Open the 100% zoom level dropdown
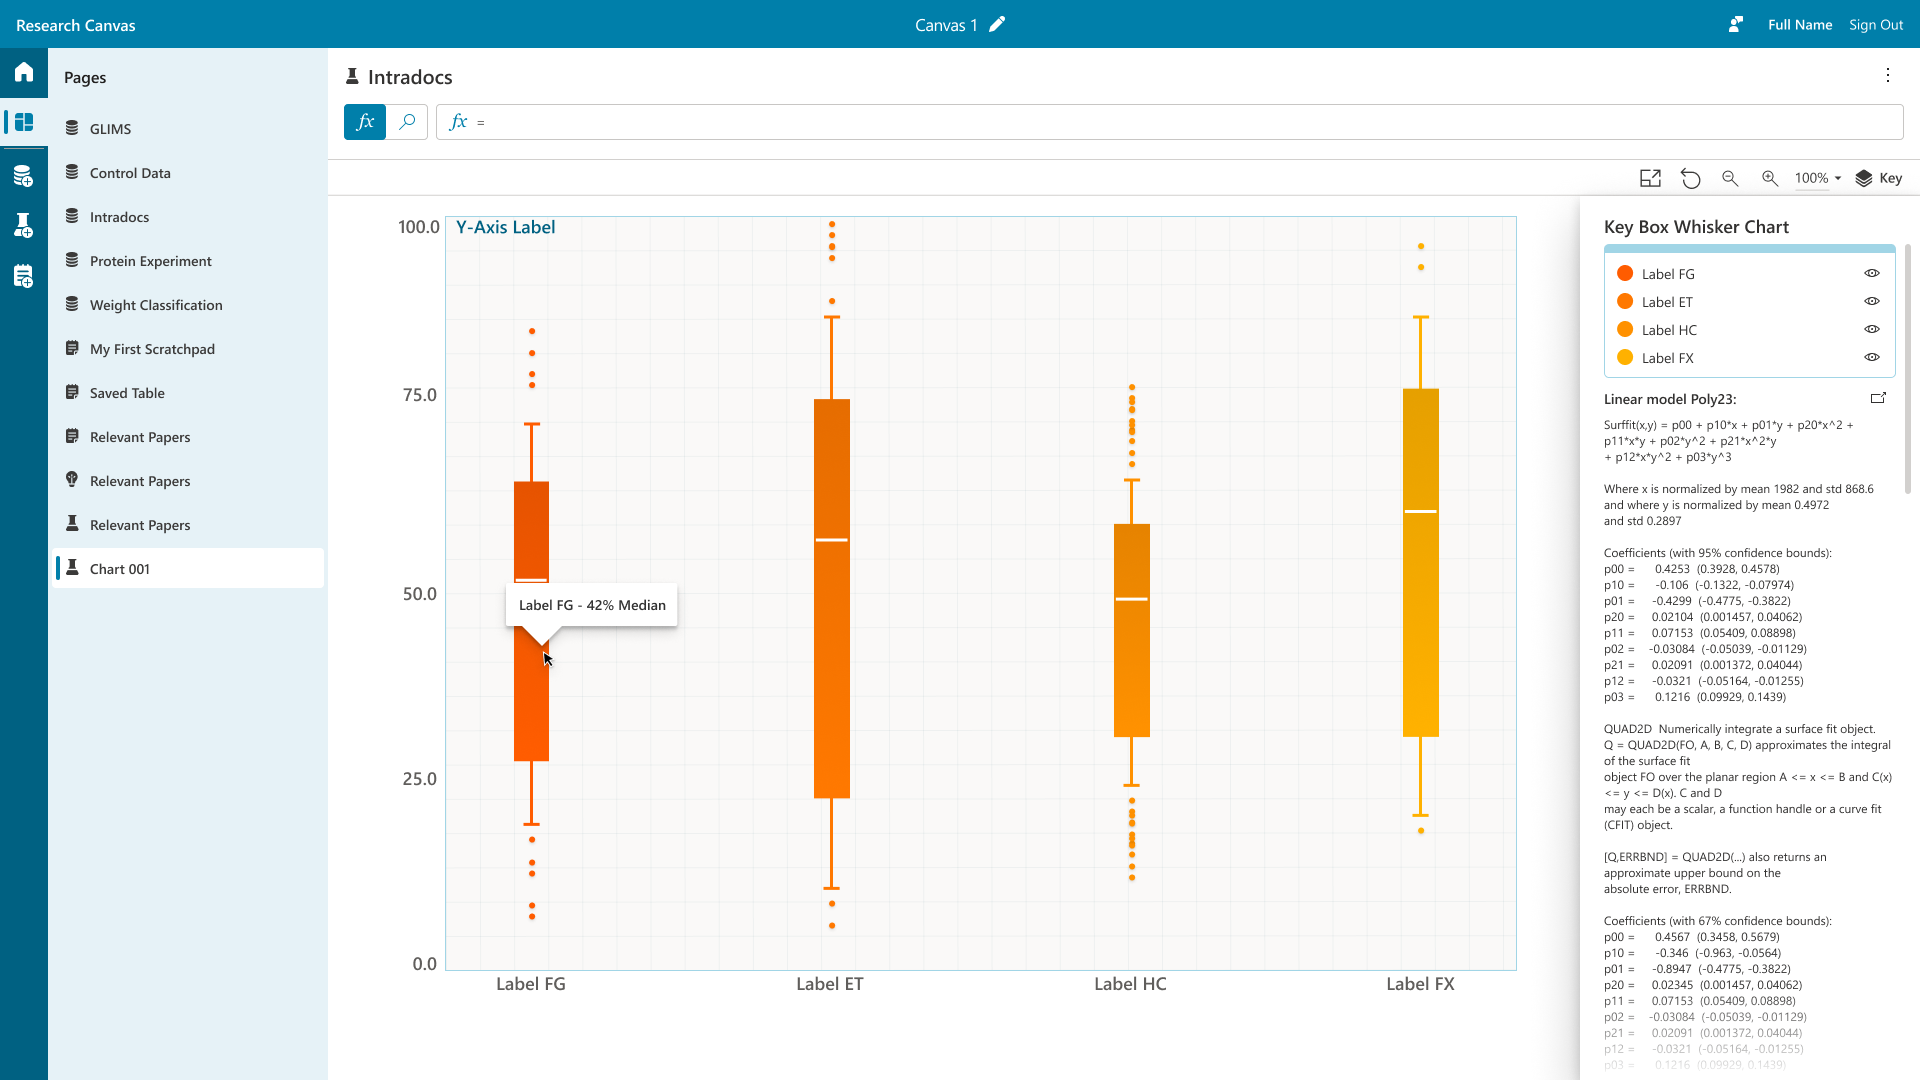Image resolution: width=1920 pixels, height=1080 pixels. click(1818, 178)
